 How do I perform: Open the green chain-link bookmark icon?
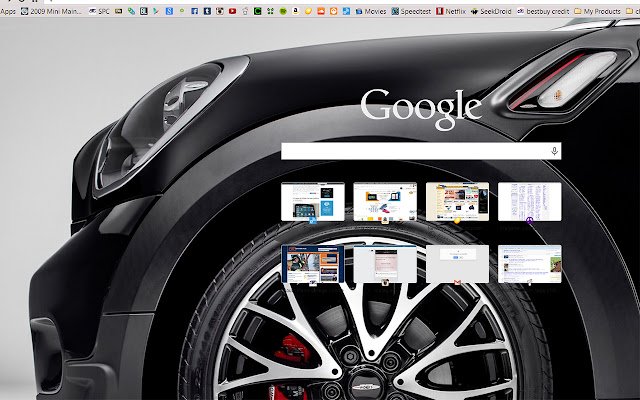pyautogui.click(x=131, y=11)
